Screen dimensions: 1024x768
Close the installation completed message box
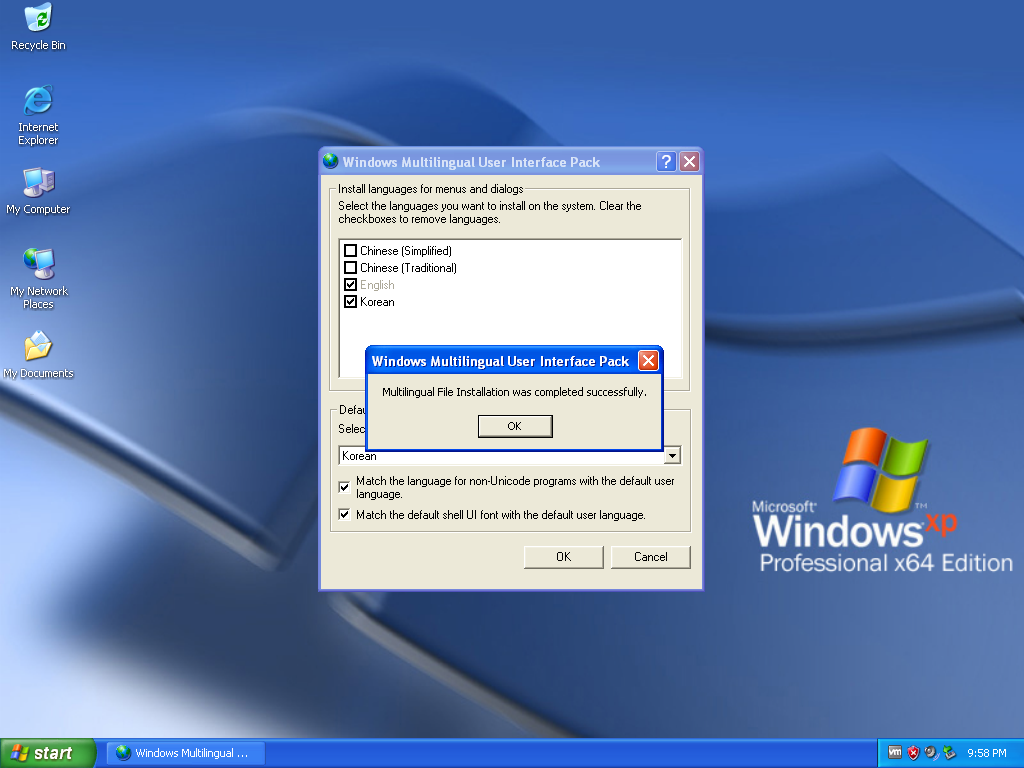click(x=648, y=360)
